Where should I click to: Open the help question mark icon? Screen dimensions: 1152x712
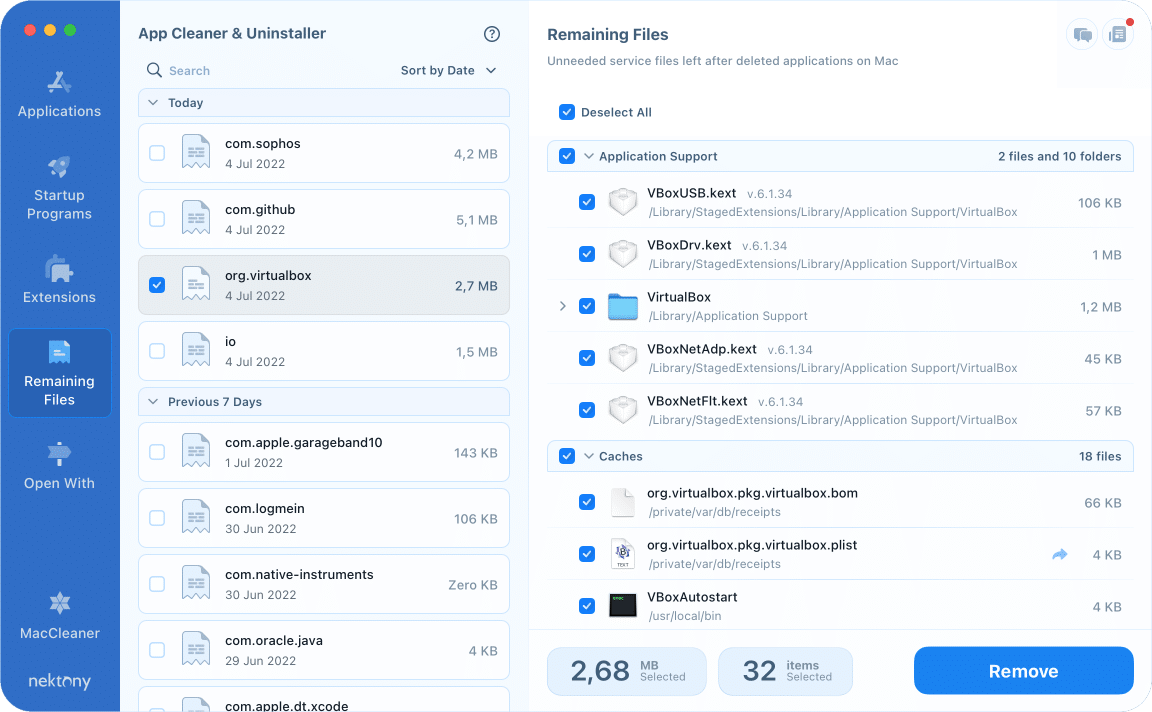(492, 34)
